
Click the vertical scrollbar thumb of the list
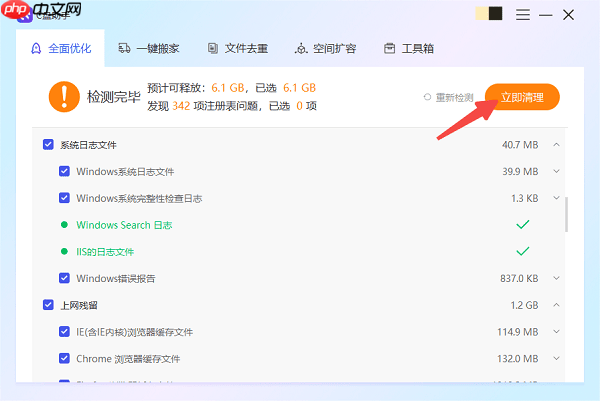point(566,214)
